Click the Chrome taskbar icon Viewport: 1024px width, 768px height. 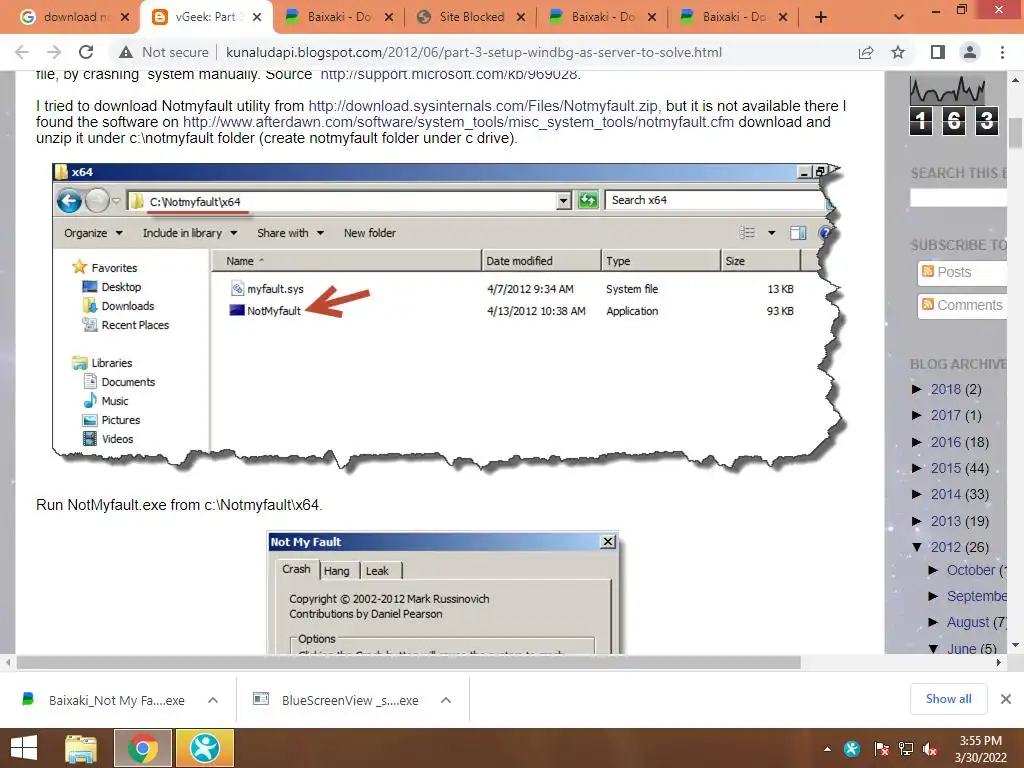143,748
